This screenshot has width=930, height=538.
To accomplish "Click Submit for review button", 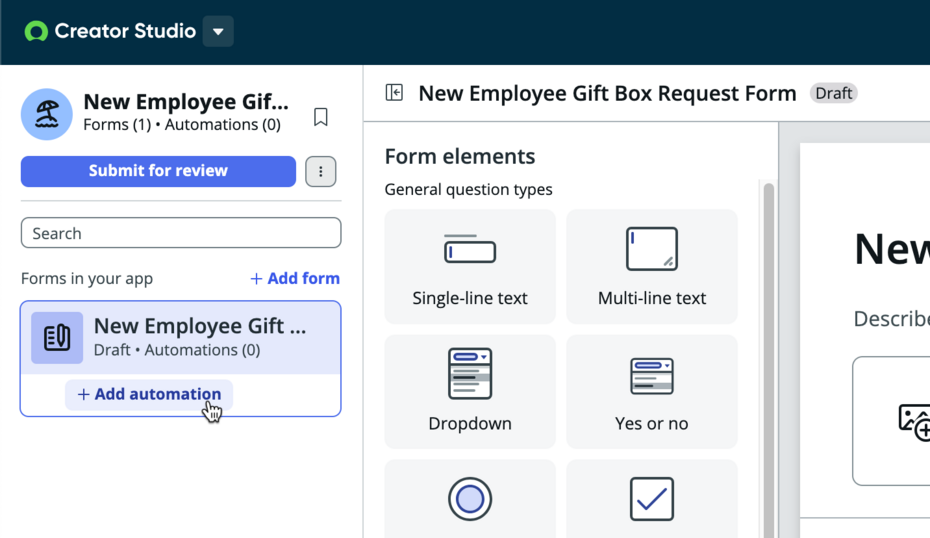I will tap(158, 171).
